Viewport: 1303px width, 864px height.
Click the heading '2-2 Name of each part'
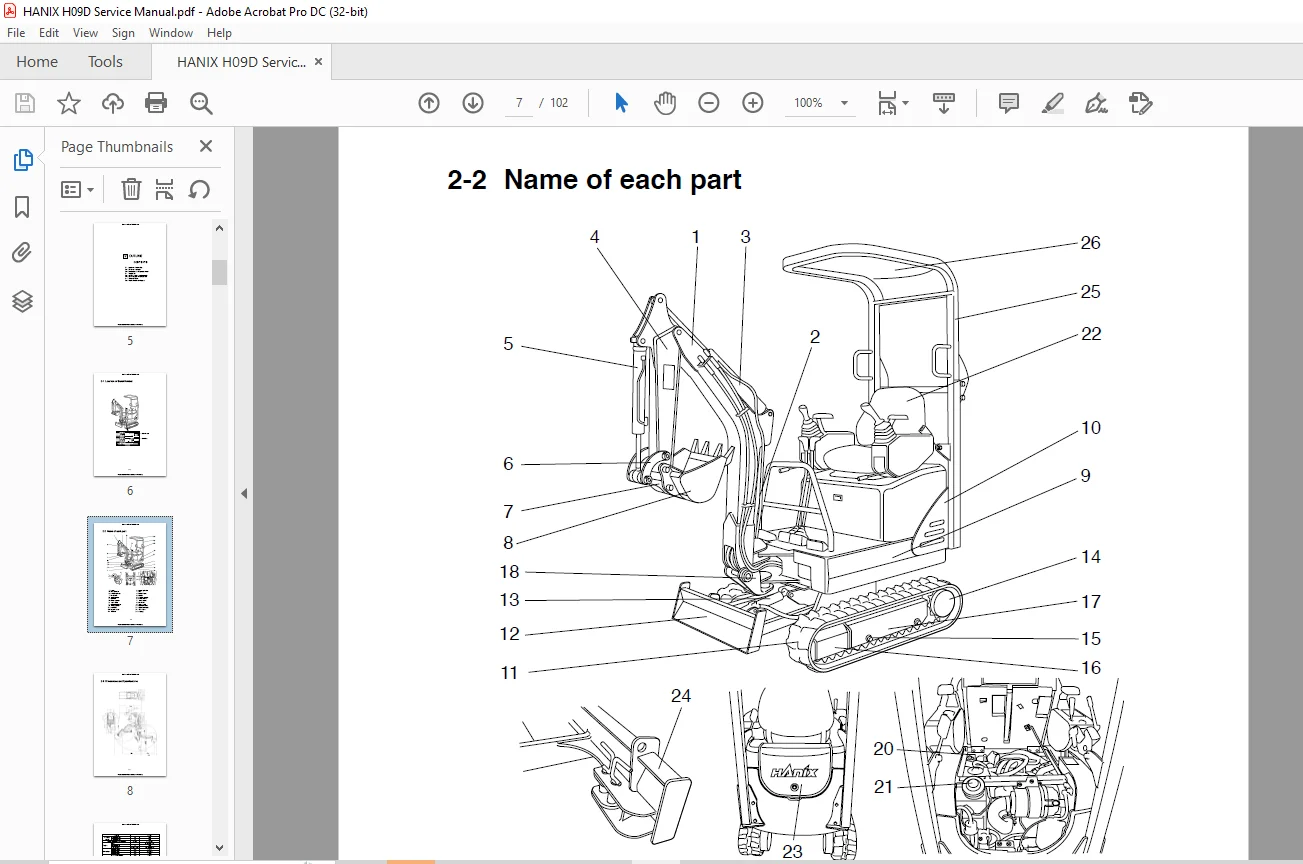(x=594, y=180)
